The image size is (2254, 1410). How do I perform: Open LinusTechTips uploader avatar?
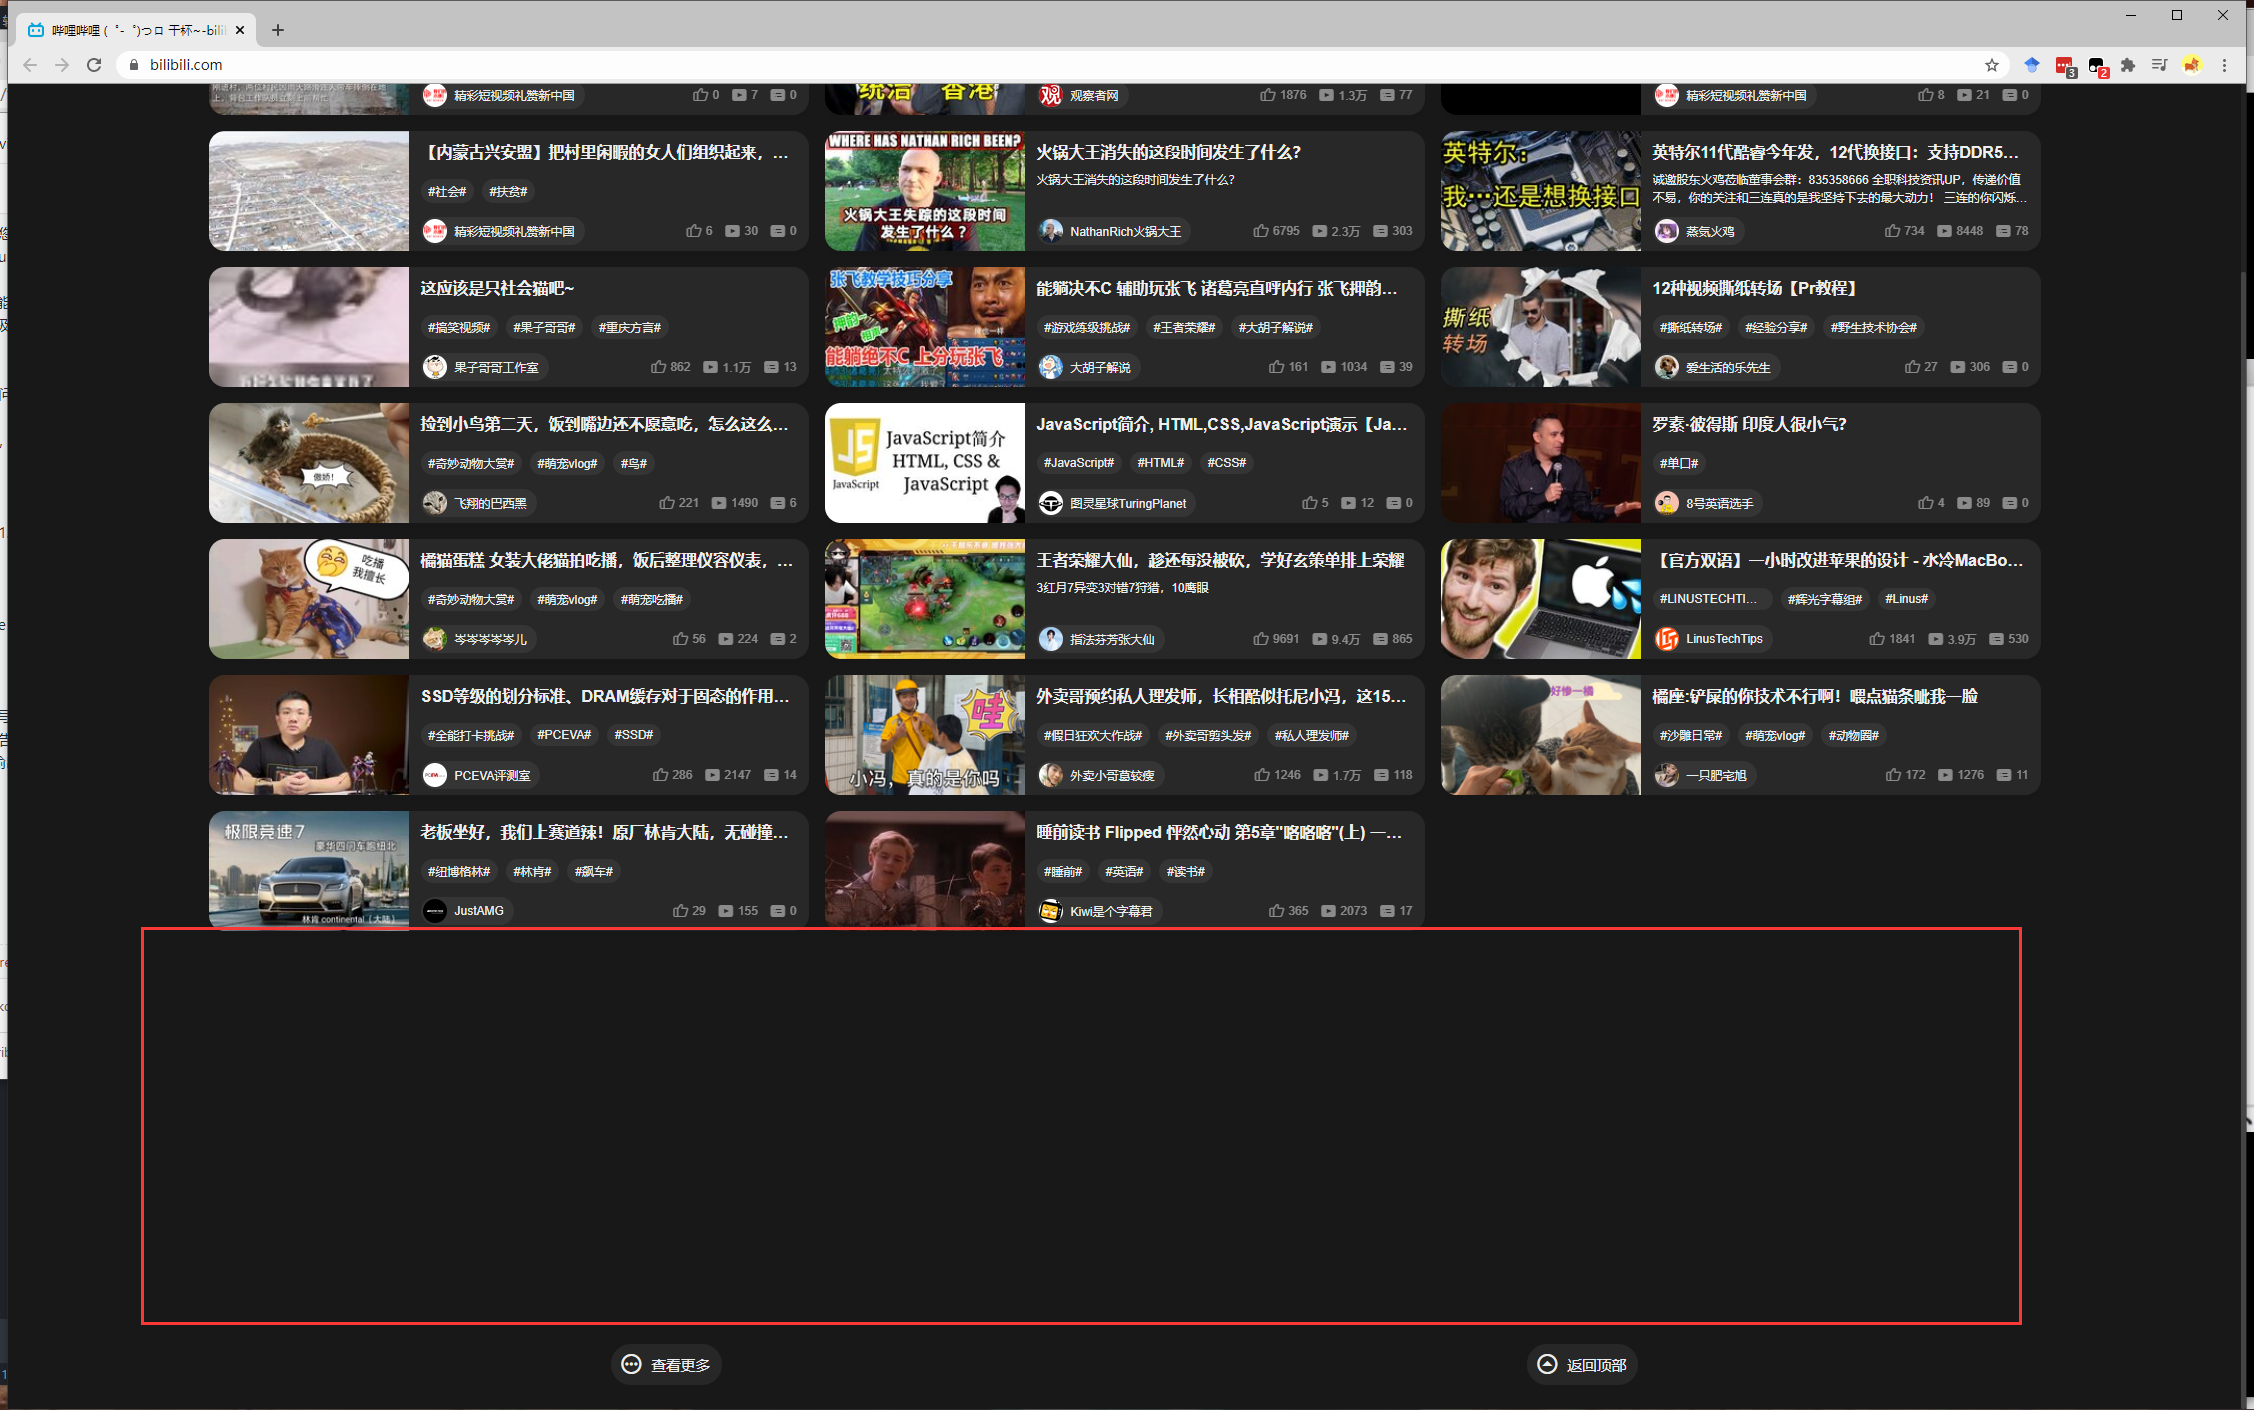(x=1666, y=639)
